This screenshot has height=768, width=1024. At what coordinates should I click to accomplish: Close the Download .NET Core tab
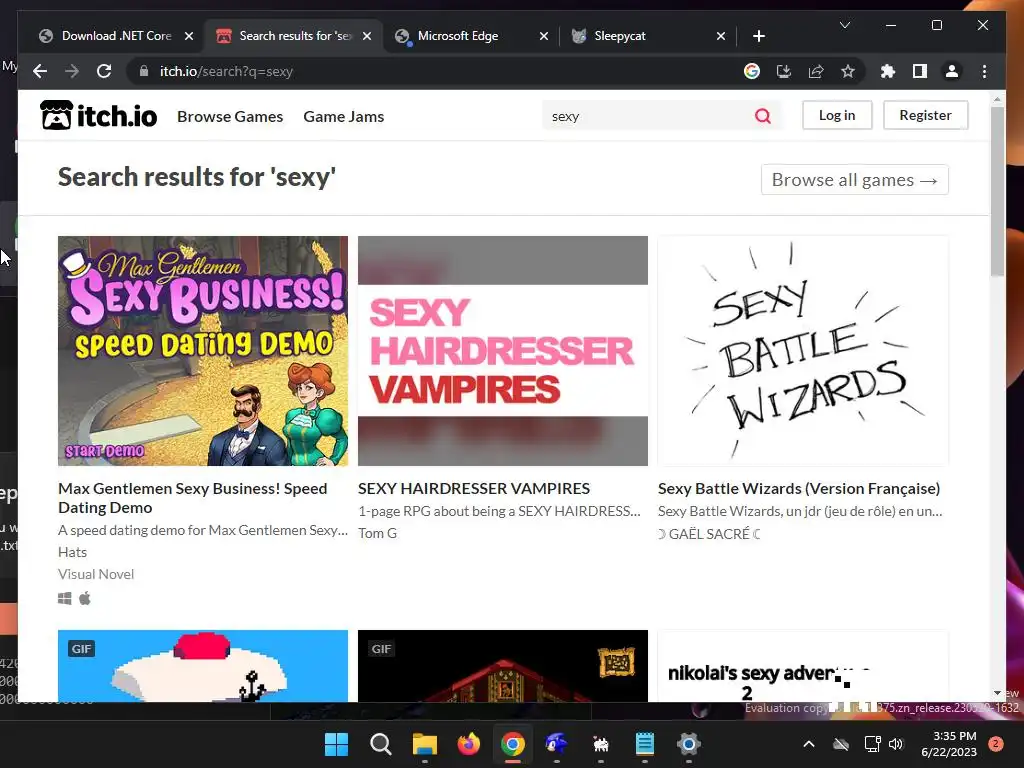pos(189,36)
